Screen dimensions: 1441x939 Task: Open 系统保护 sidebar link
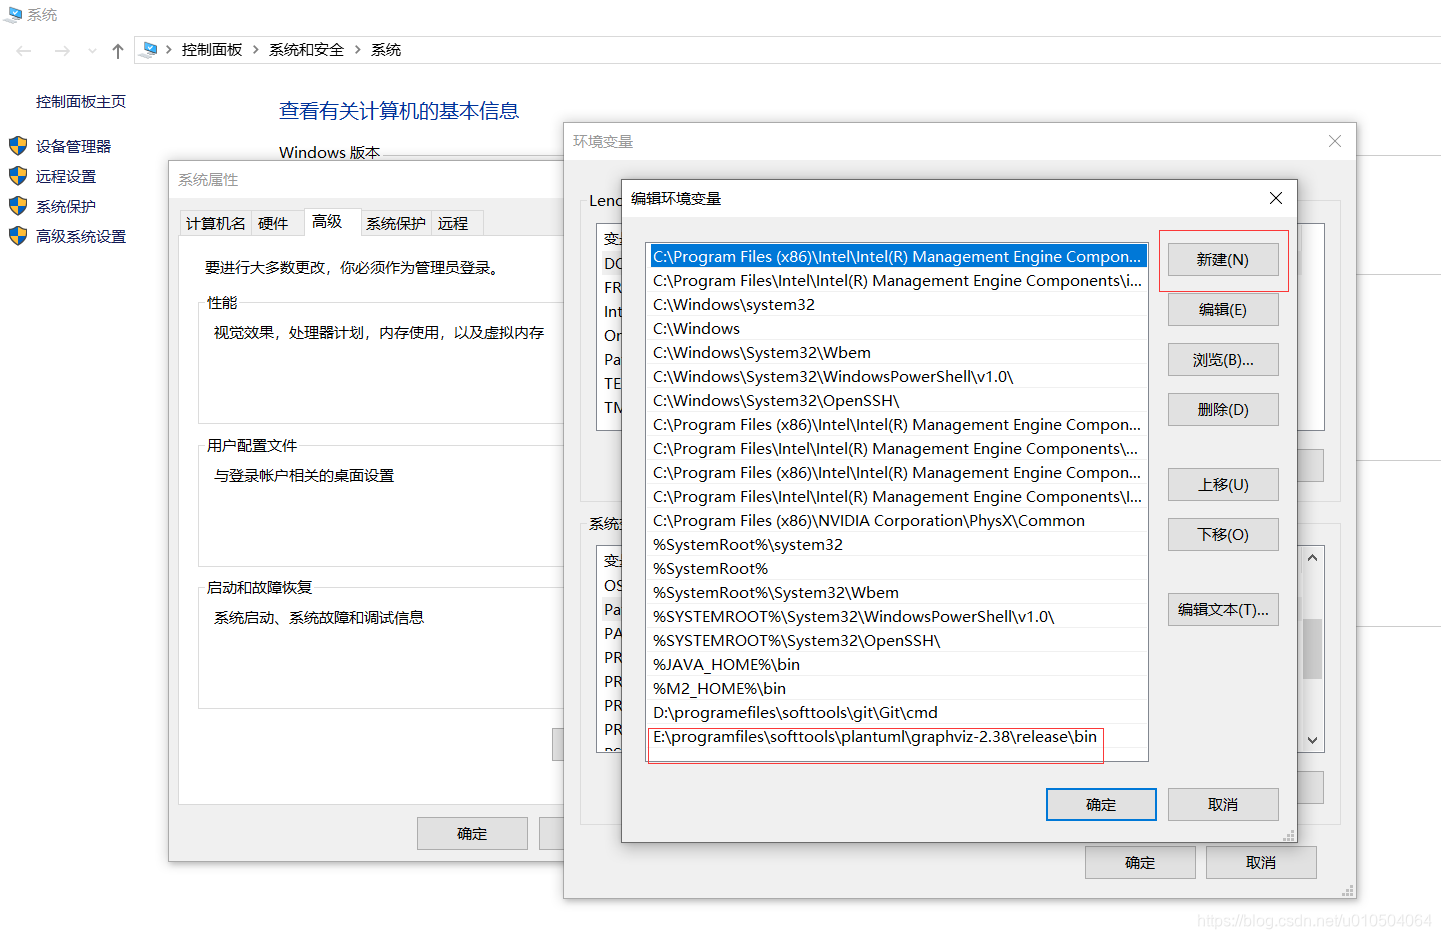tap(66, 206)
